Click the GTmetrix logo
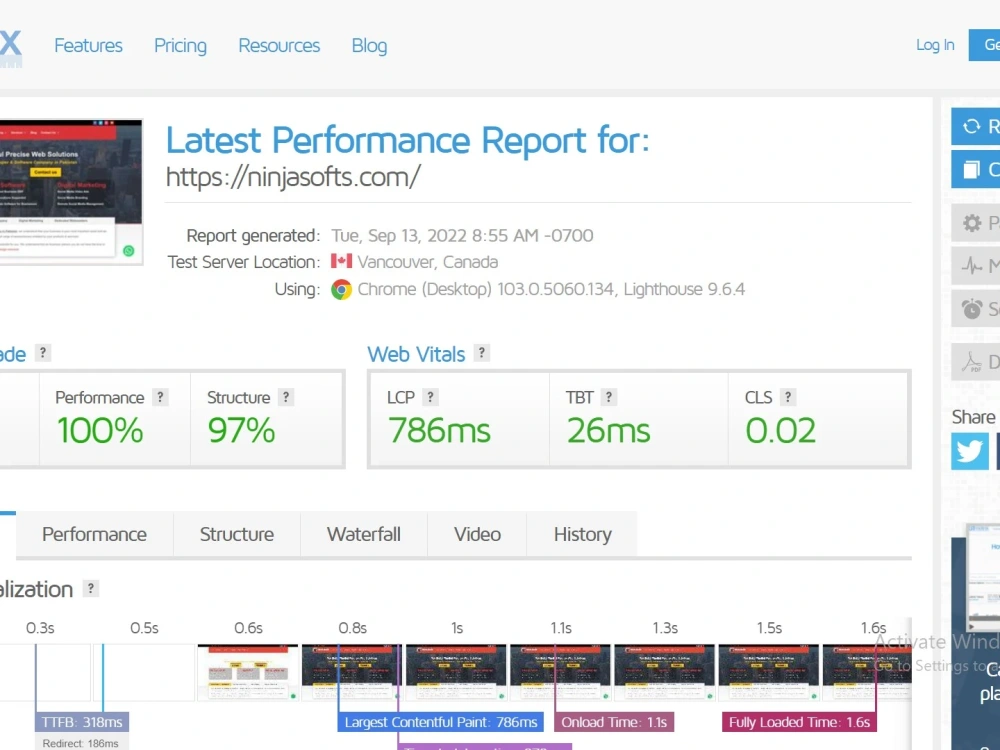Image resolution: width=1000 pixels, height=750 pixels. 11,48
